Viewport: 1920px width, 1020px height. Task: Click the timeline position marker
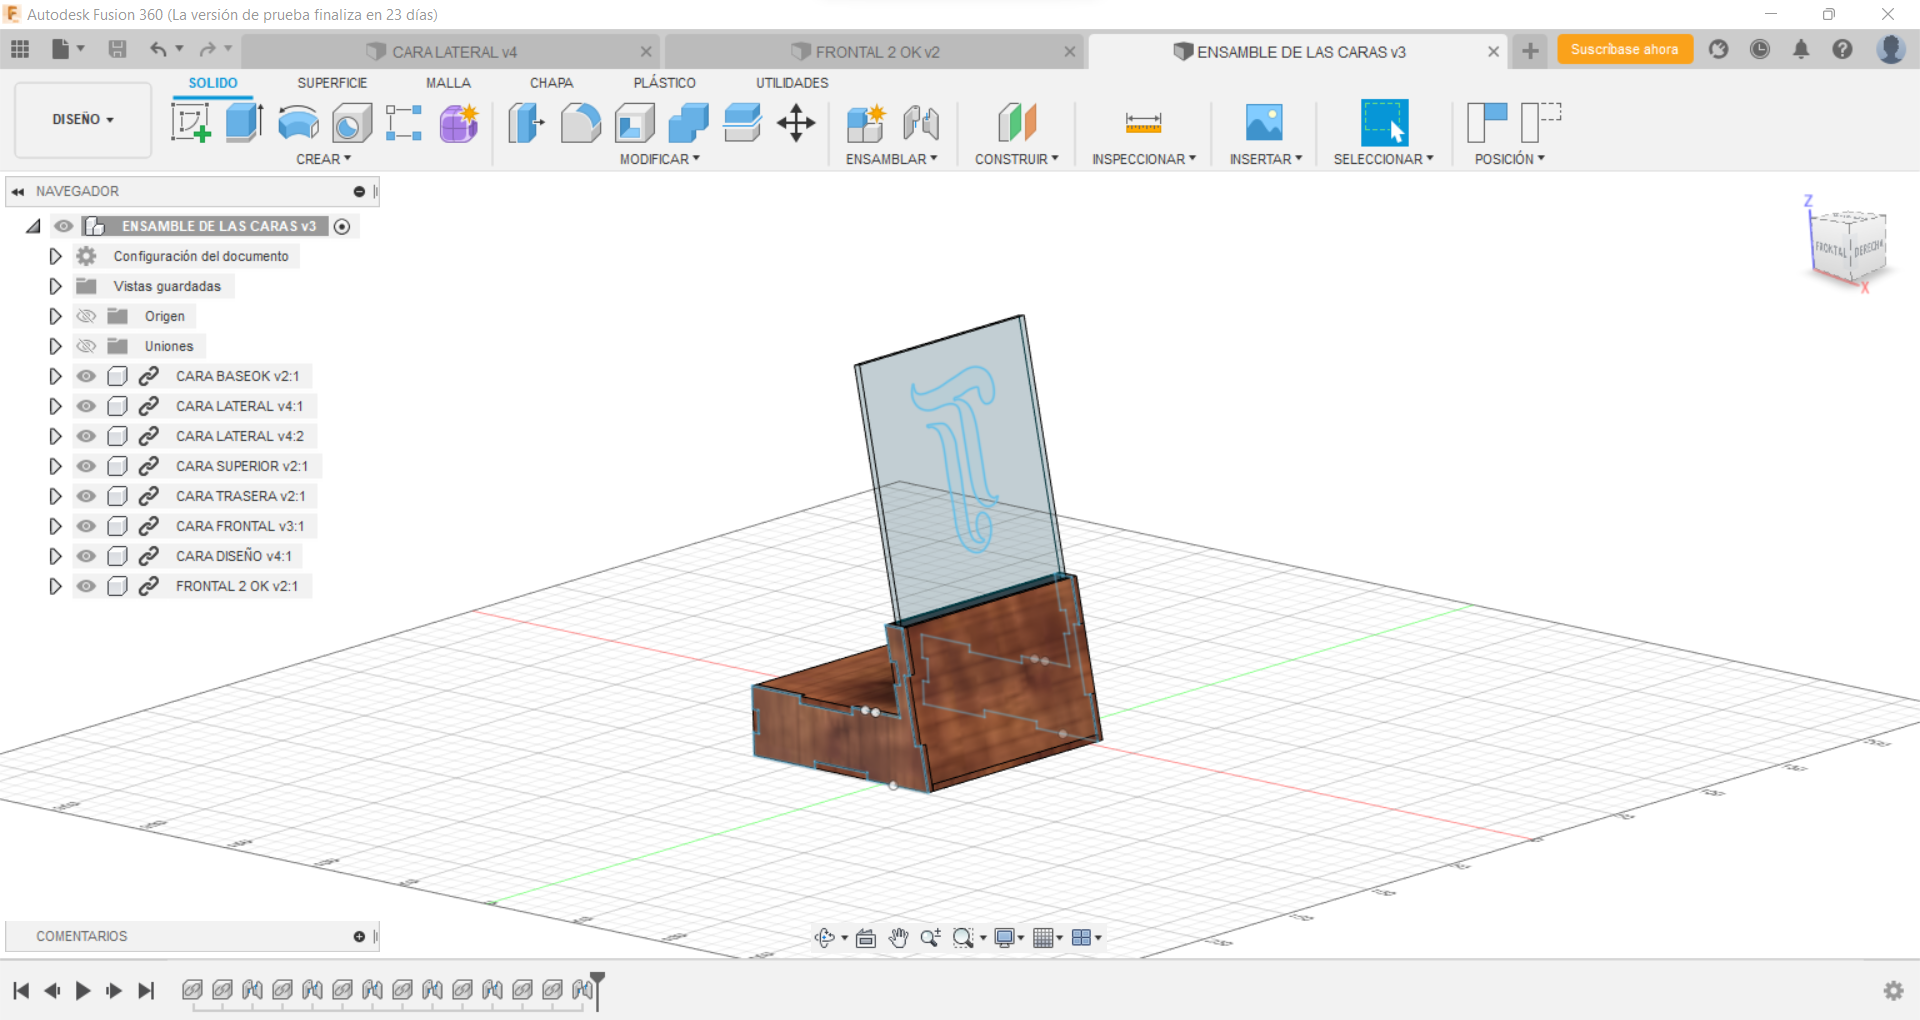pos(597,990)
